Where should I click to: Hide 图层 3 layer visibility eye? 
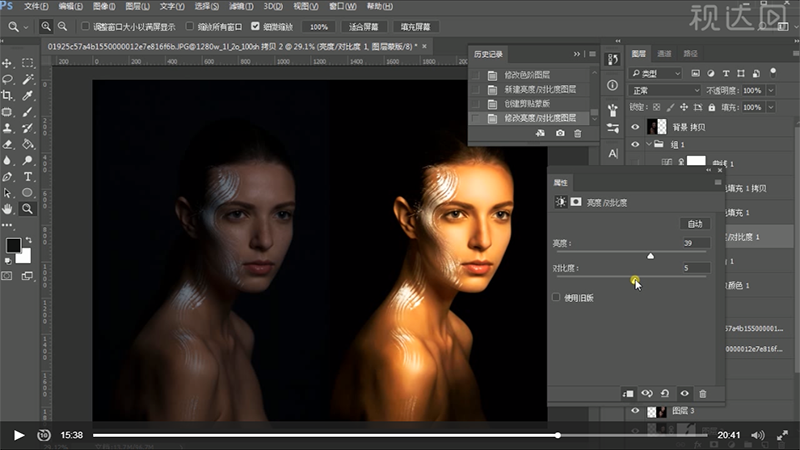pyautogui.click(x=635, y=411)
